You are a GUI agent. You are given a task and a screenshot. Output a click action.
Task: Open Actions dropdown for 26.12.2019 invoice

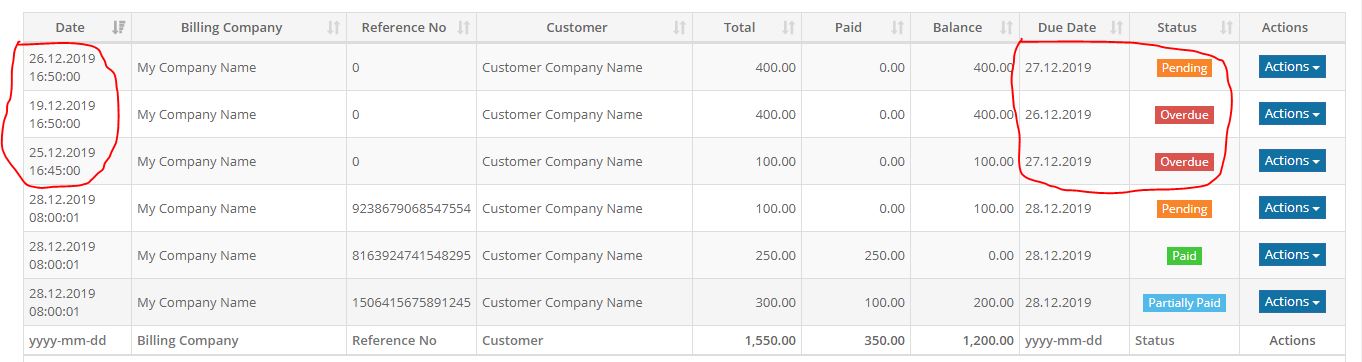(1292, 67)
